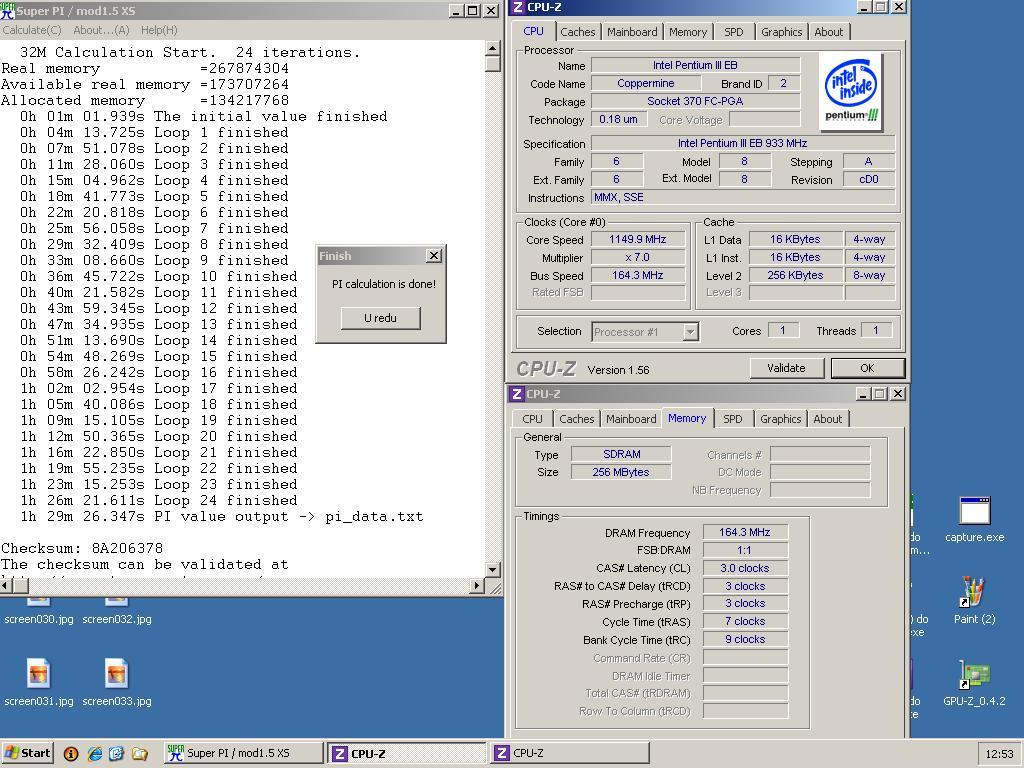This screenshot has width=1024, height=768.
Task: Click Super PI vertical scrollbar up arrow
Action: click(x=493, y=48)
